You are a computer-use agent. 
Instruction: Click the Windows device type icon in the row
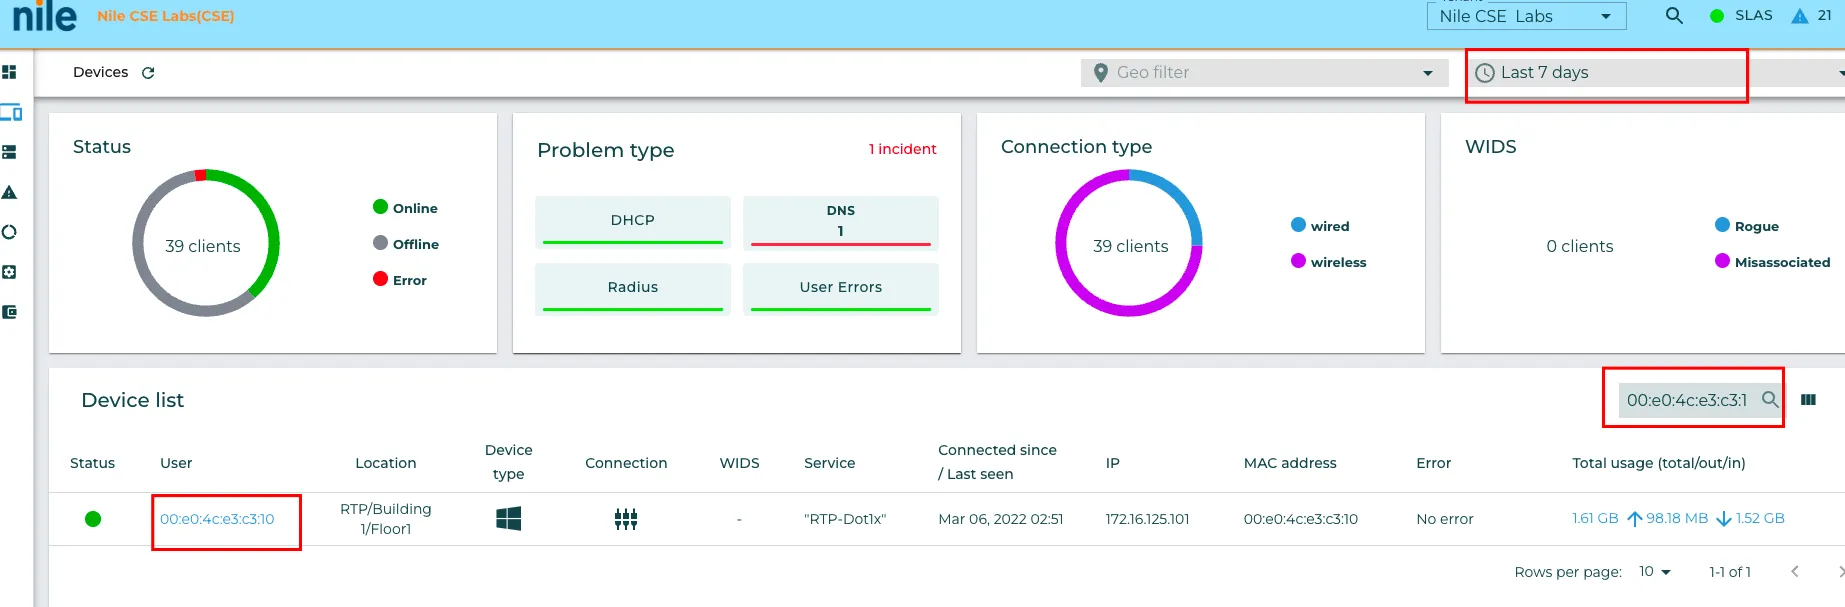click(x=509, y=519)
